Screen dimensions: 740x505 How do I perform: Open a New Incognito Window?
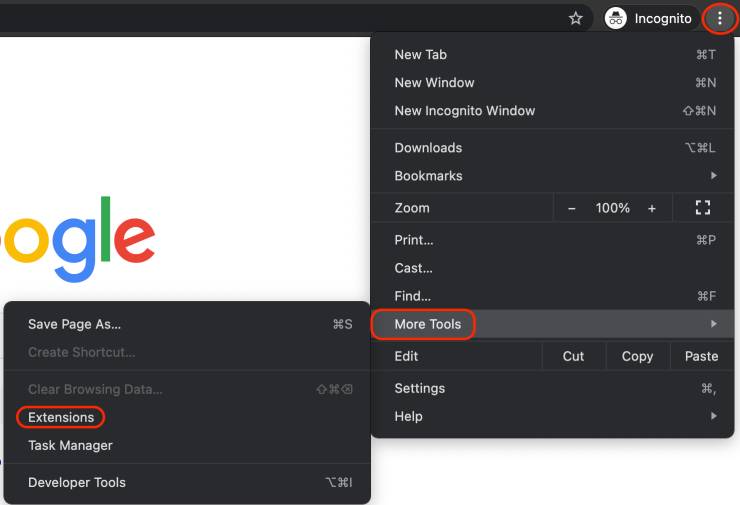tap(464, 111)
